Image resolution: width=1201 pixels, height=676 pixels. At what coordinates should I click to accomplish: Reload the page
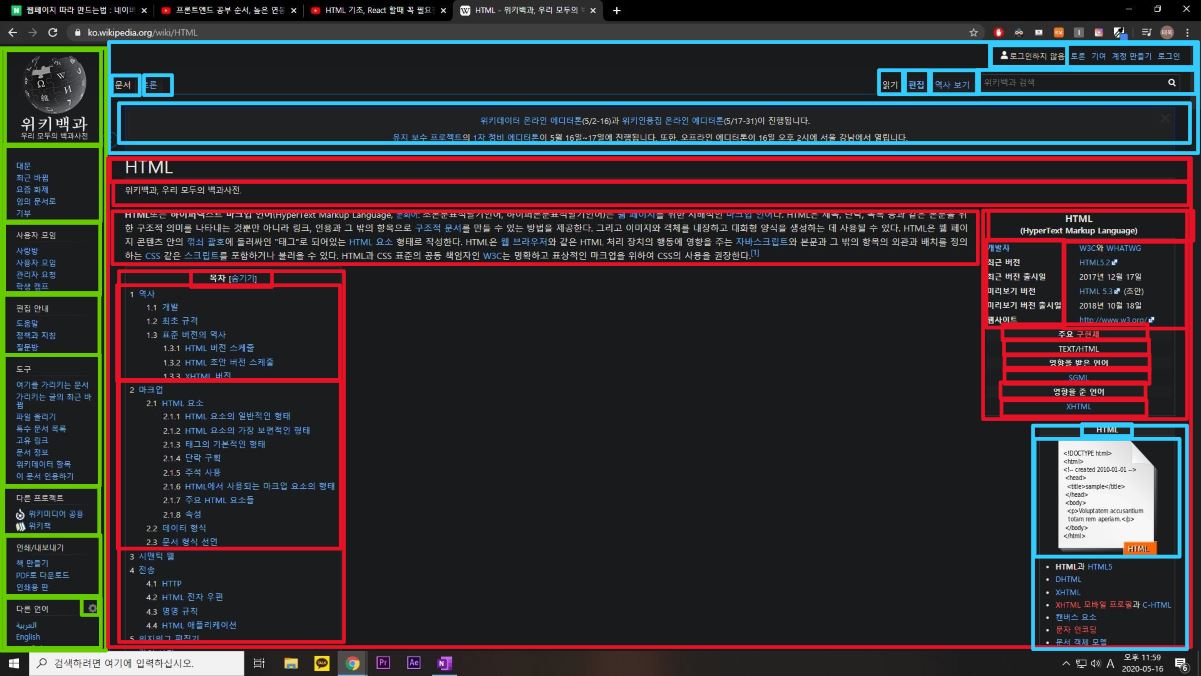pos(53,32)
